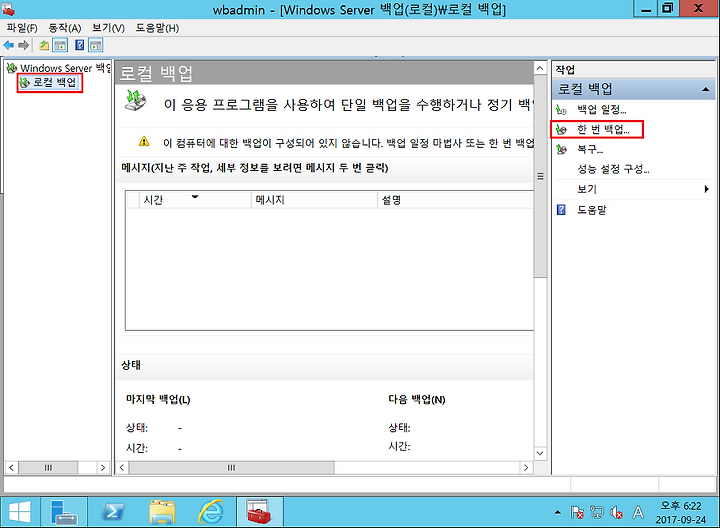
Task: Click the input language A indicator
Action: [x=638, y=512]
